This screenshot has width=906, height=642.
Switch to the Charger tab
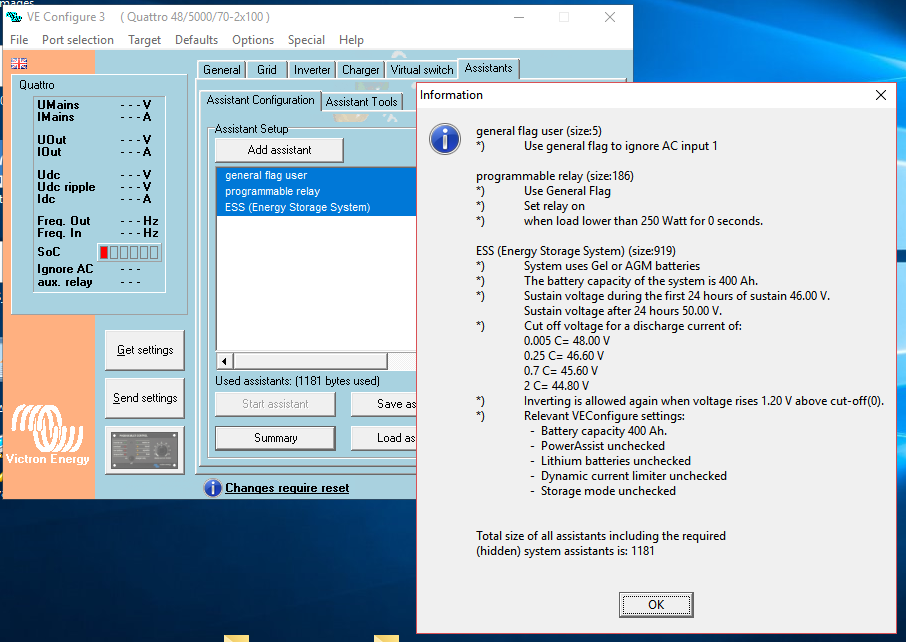(361, 70)
